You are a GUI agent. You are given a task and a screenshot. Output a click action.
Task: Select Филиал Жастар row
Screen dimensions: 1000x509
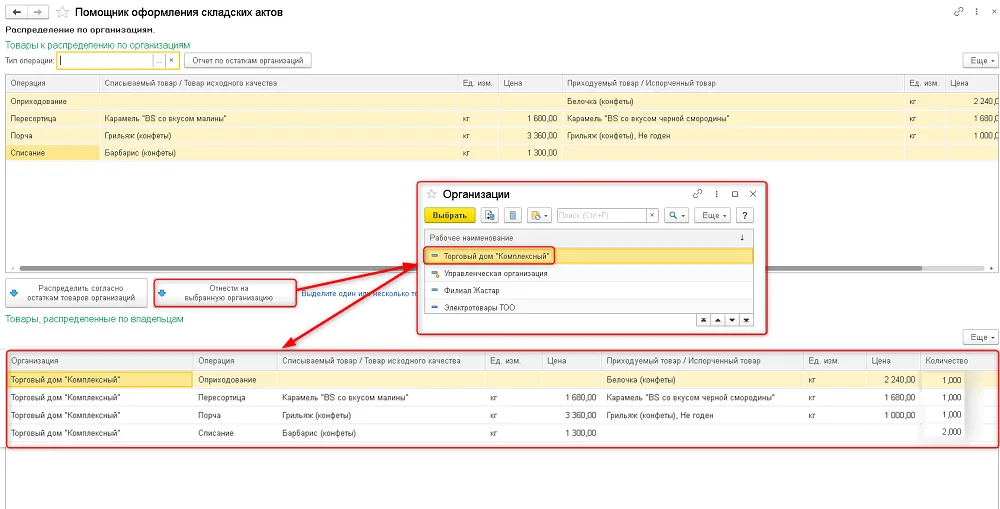pyautogui.click(x=589, y=290)
